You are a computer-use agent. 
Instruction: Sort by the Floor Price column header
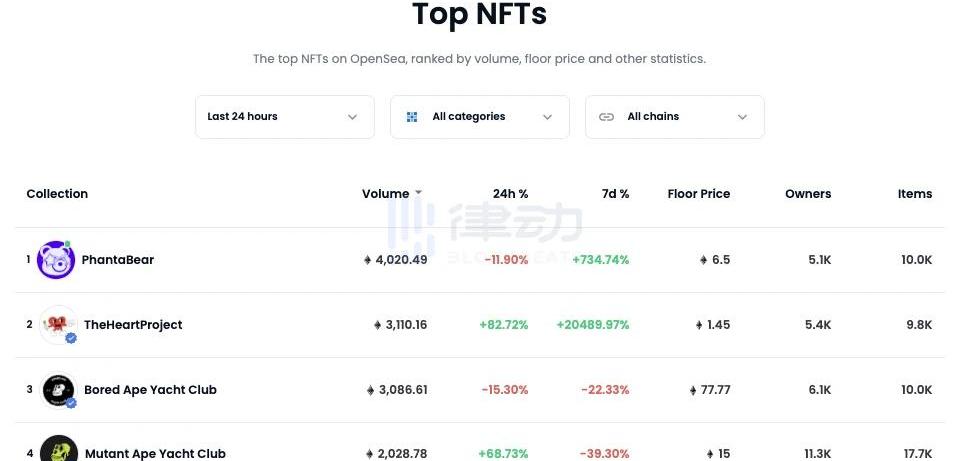(698, 194)
